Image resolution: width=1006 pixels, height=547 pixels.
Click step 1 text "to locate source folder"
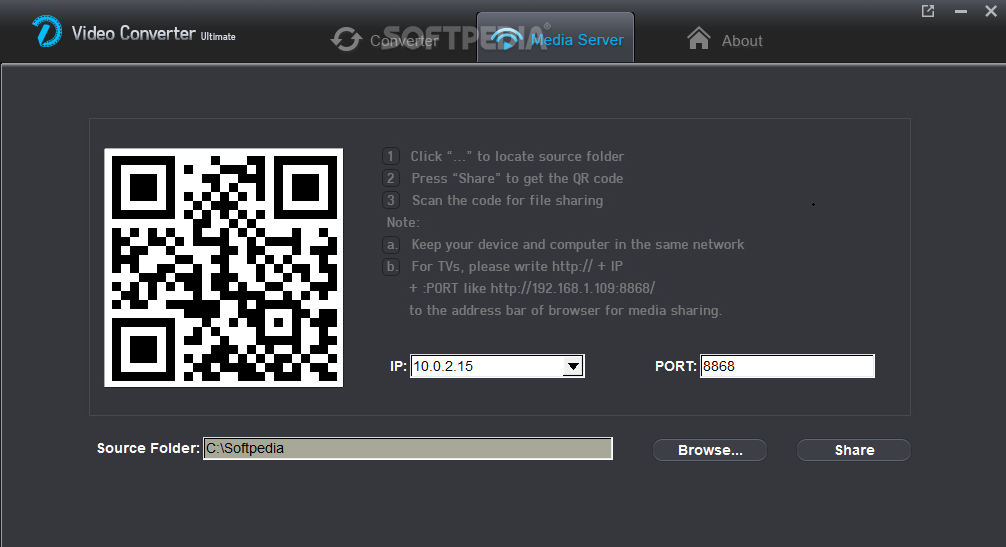click(550, 156)
